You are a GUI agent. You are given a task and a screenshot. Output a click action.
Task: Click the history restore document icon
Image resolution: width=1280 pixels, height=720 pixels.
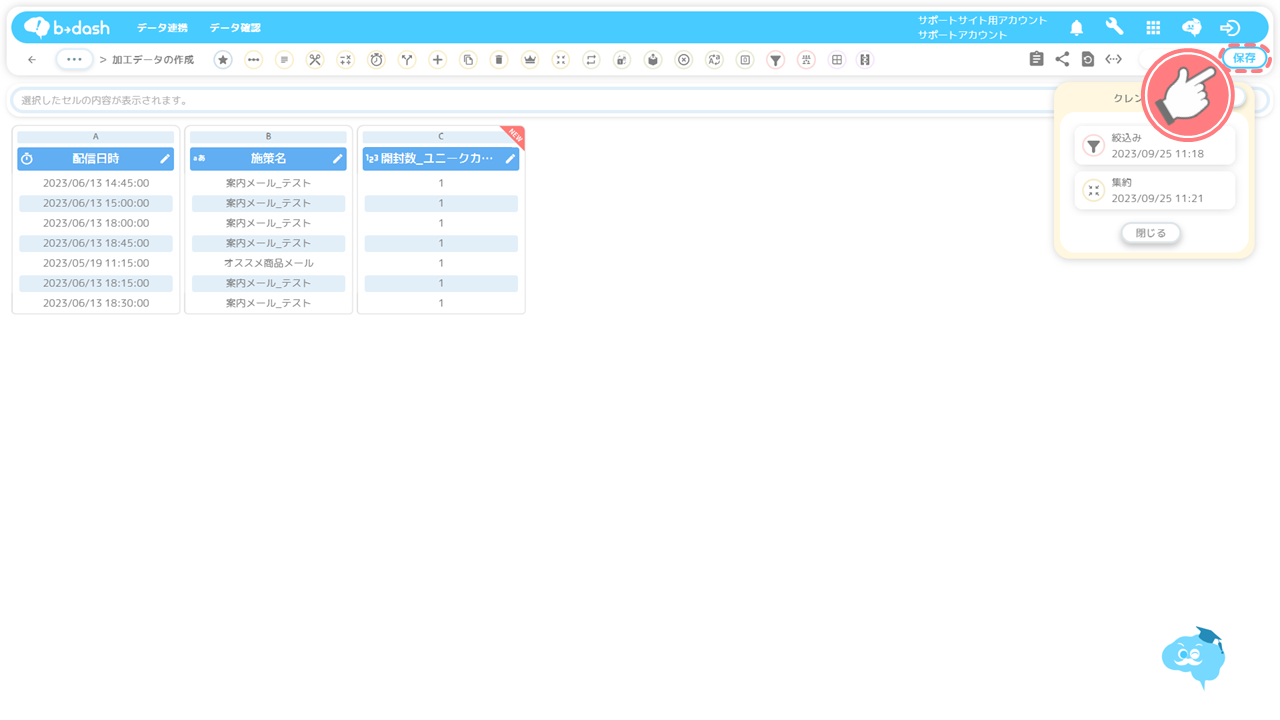[x=1088, y=60]
